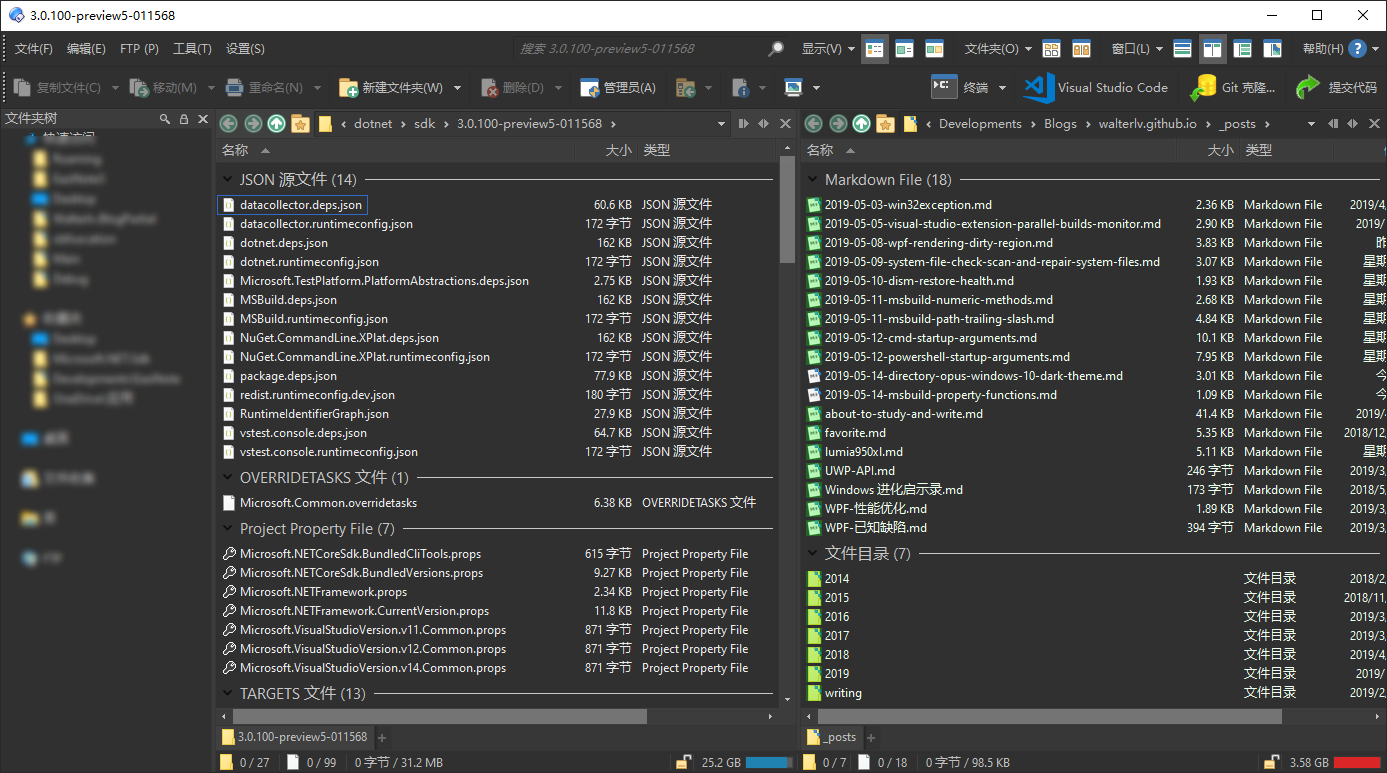This screenshot has height=773, width=1387.
Task: Switch to the _posts folder tab
Action: tap(833, 737)
